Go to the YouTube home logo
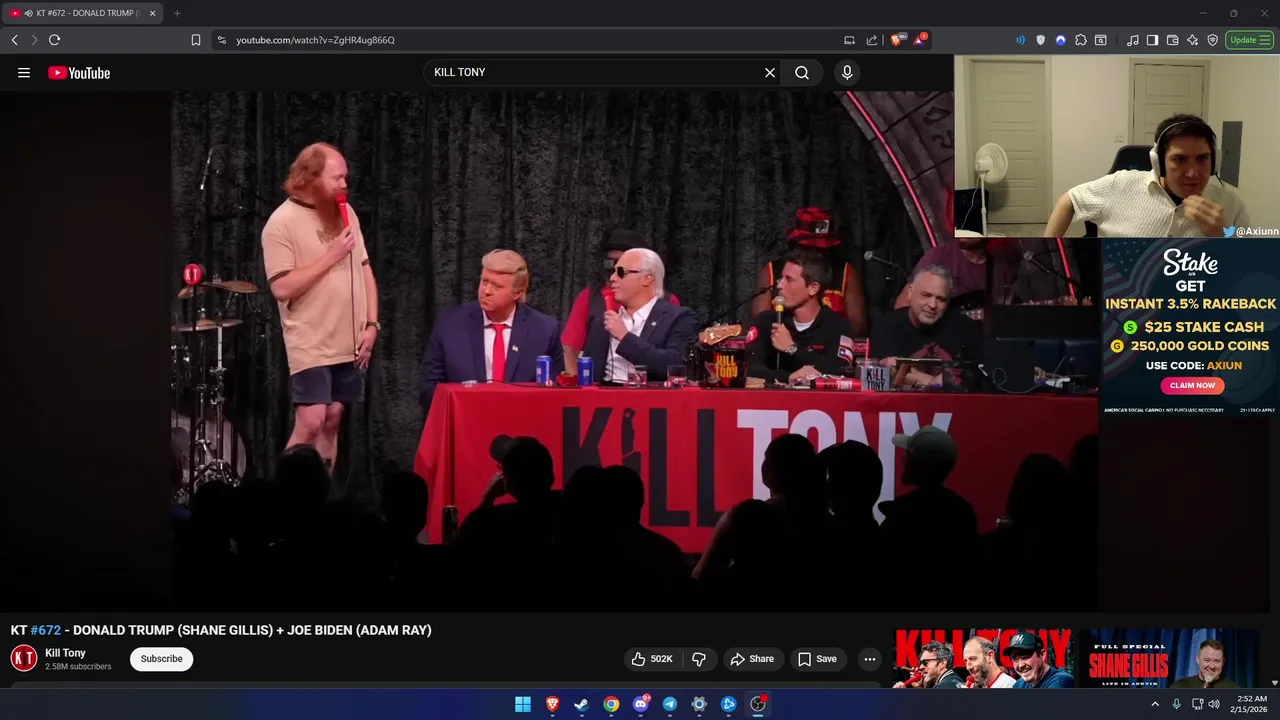The image size is (1280, 720). click(x=79, y=73)
